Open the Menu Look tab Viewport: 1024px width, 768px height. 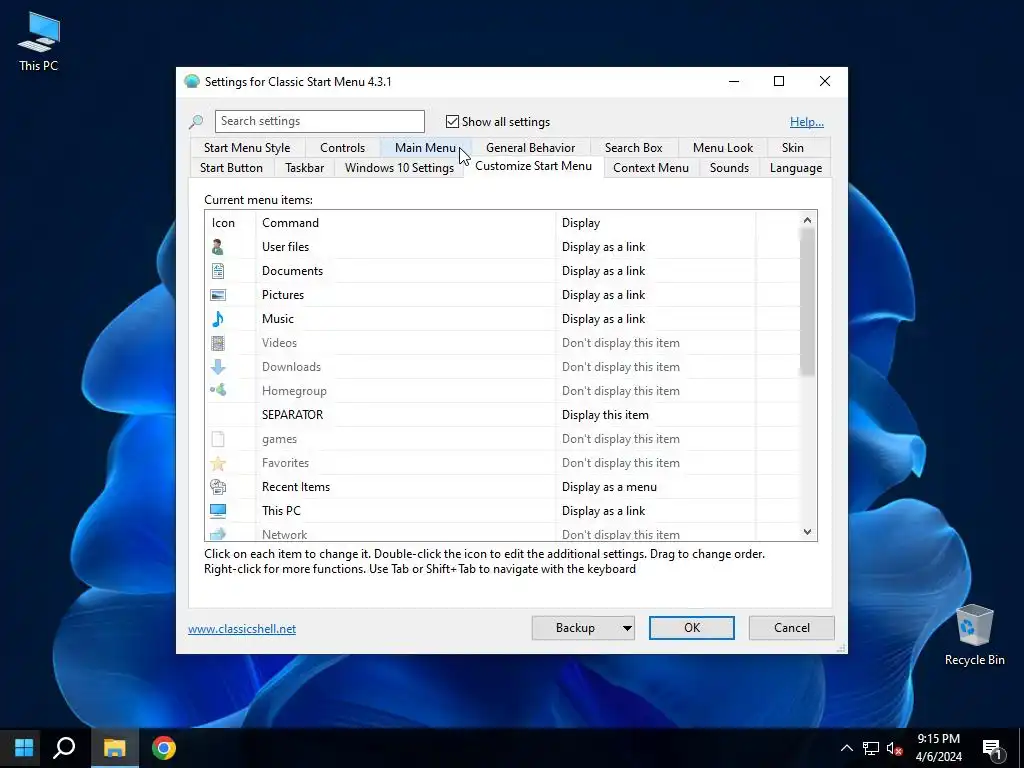(x=723, y=148)
